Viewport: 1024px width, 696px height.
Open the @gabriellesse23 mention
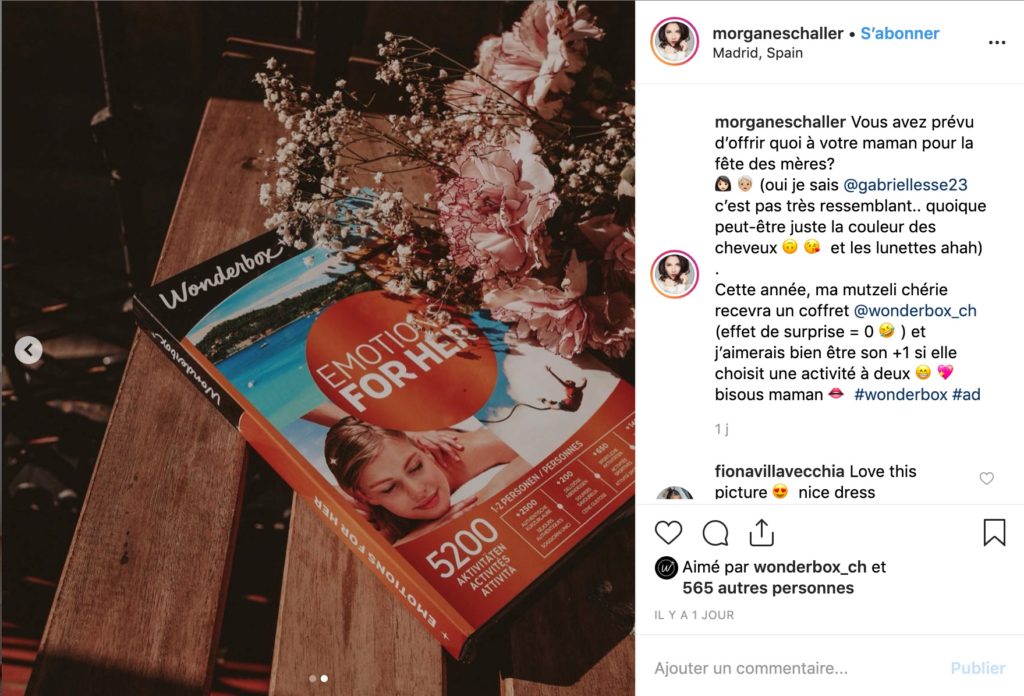[905, 185]
